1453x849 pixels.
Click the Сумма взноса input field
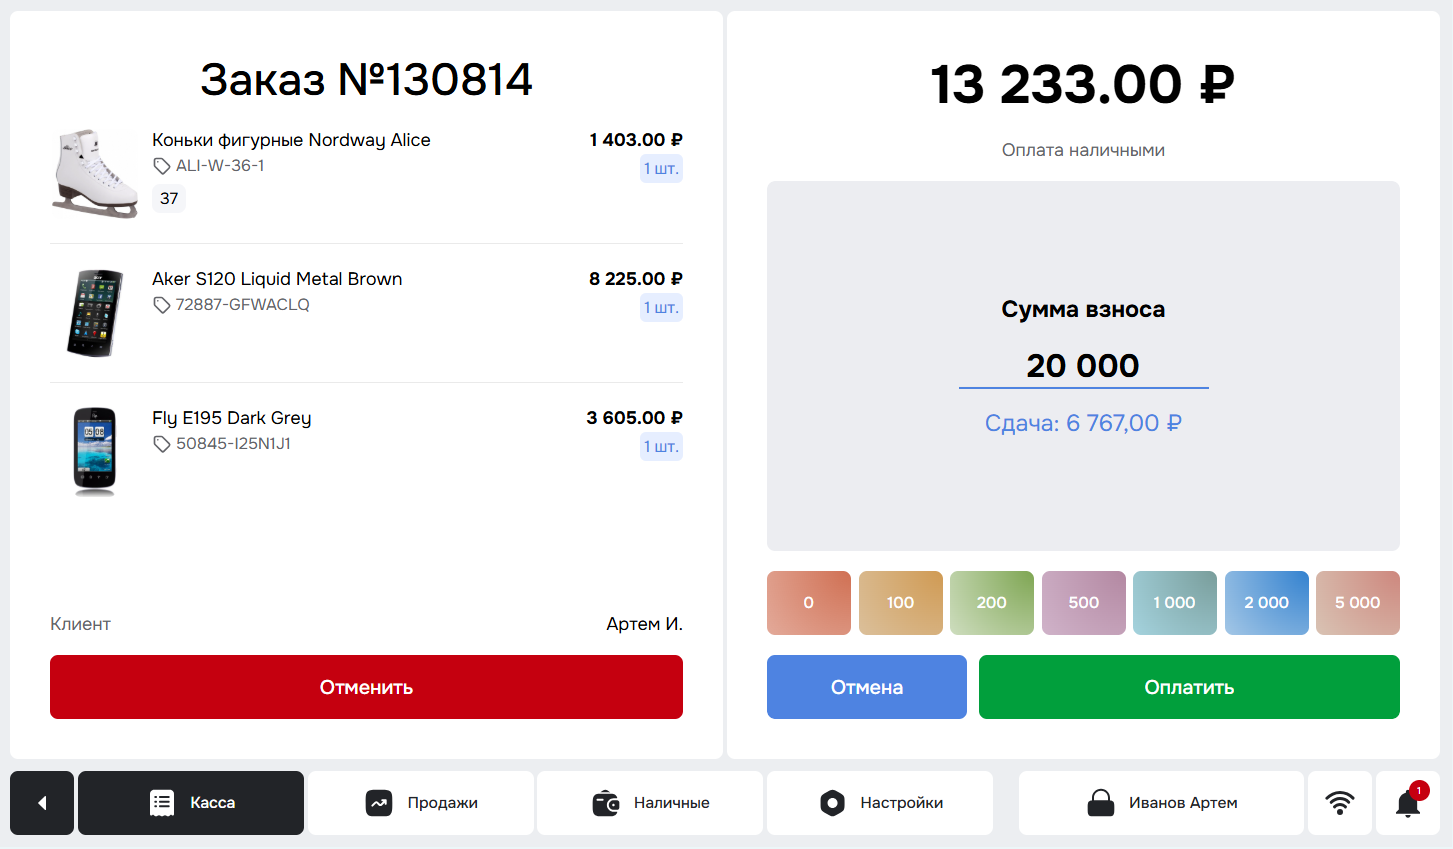pos(1083,366)
